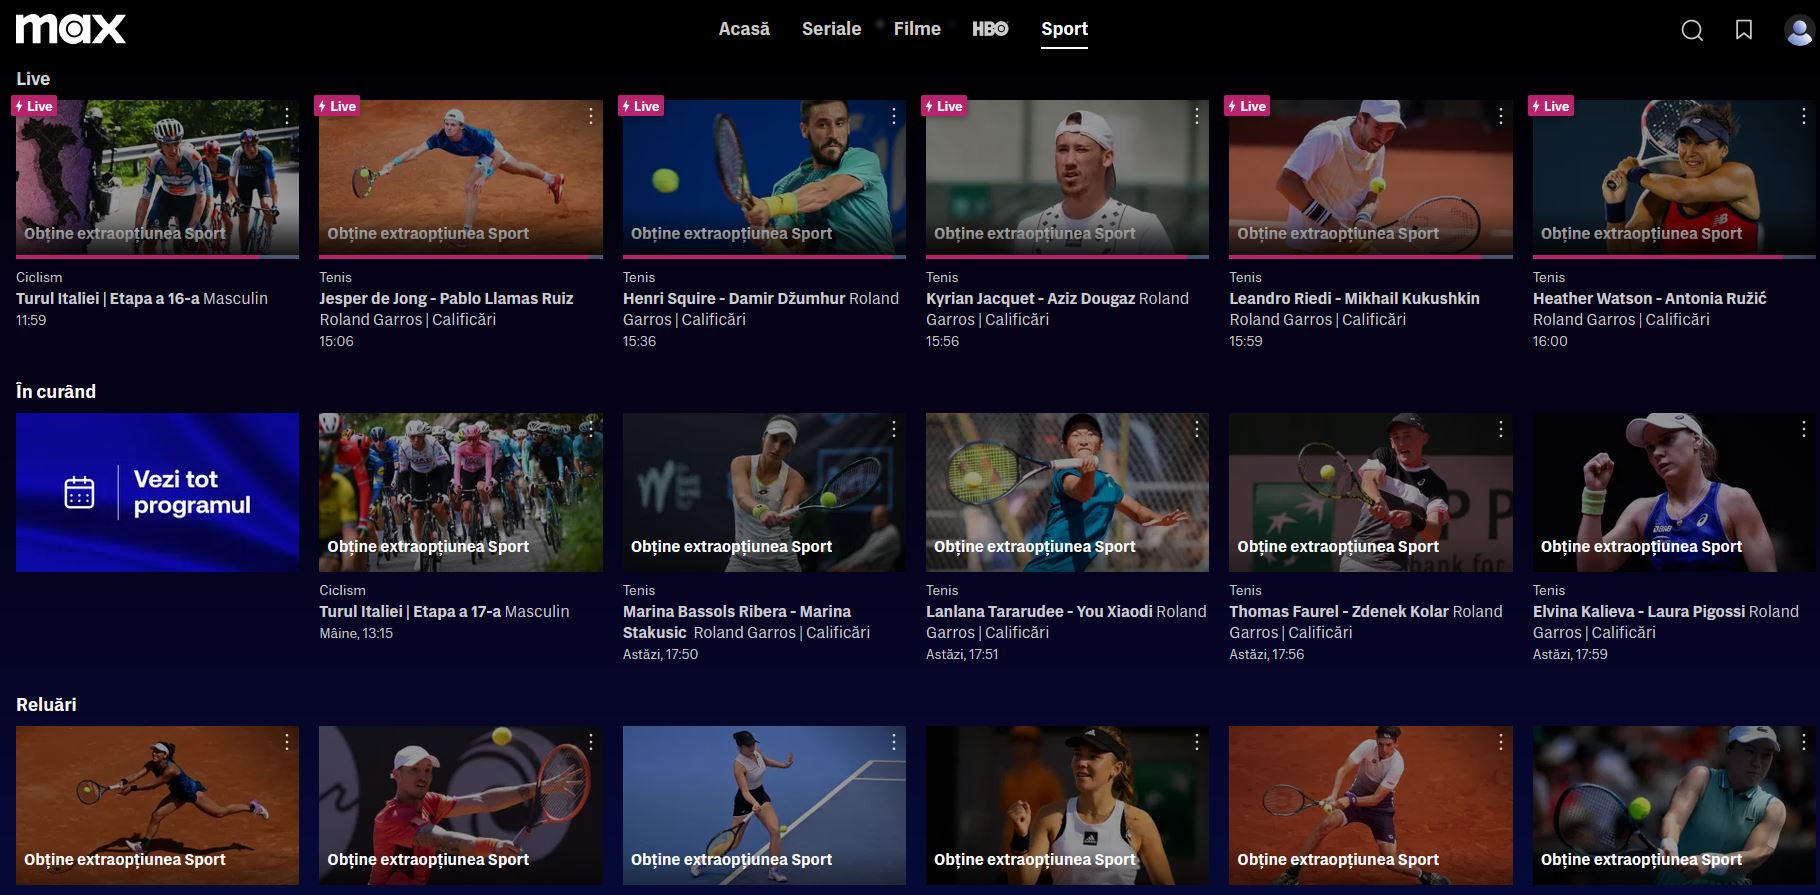This screenshot has width=1820, height=895.
Task: Switch to the Seriale tab
Action: (831, 29)
